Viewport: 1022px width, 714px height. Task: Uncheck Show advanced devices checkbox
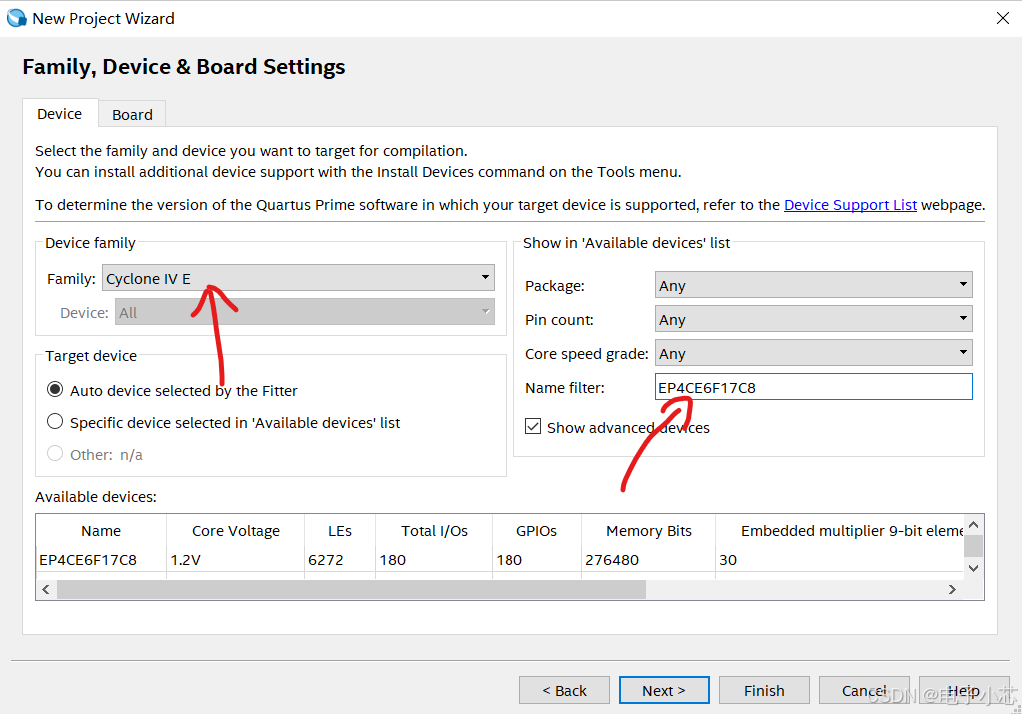click(x=534, y=427)
